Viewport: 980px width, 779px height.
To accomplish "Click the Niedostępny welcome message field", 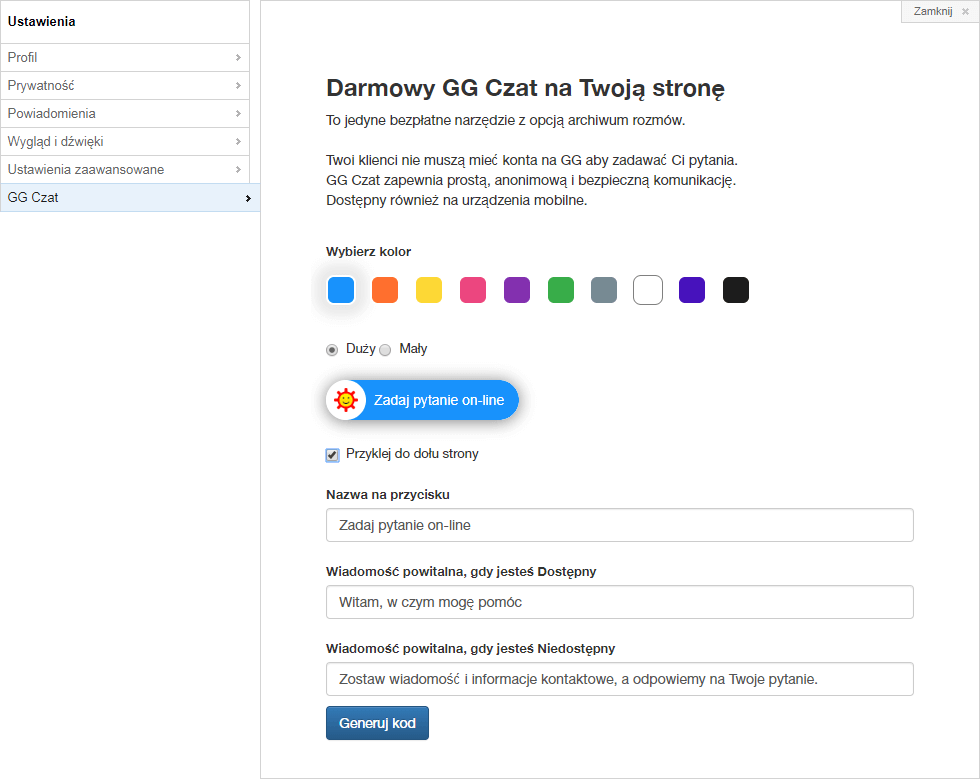I will (620, 679).
